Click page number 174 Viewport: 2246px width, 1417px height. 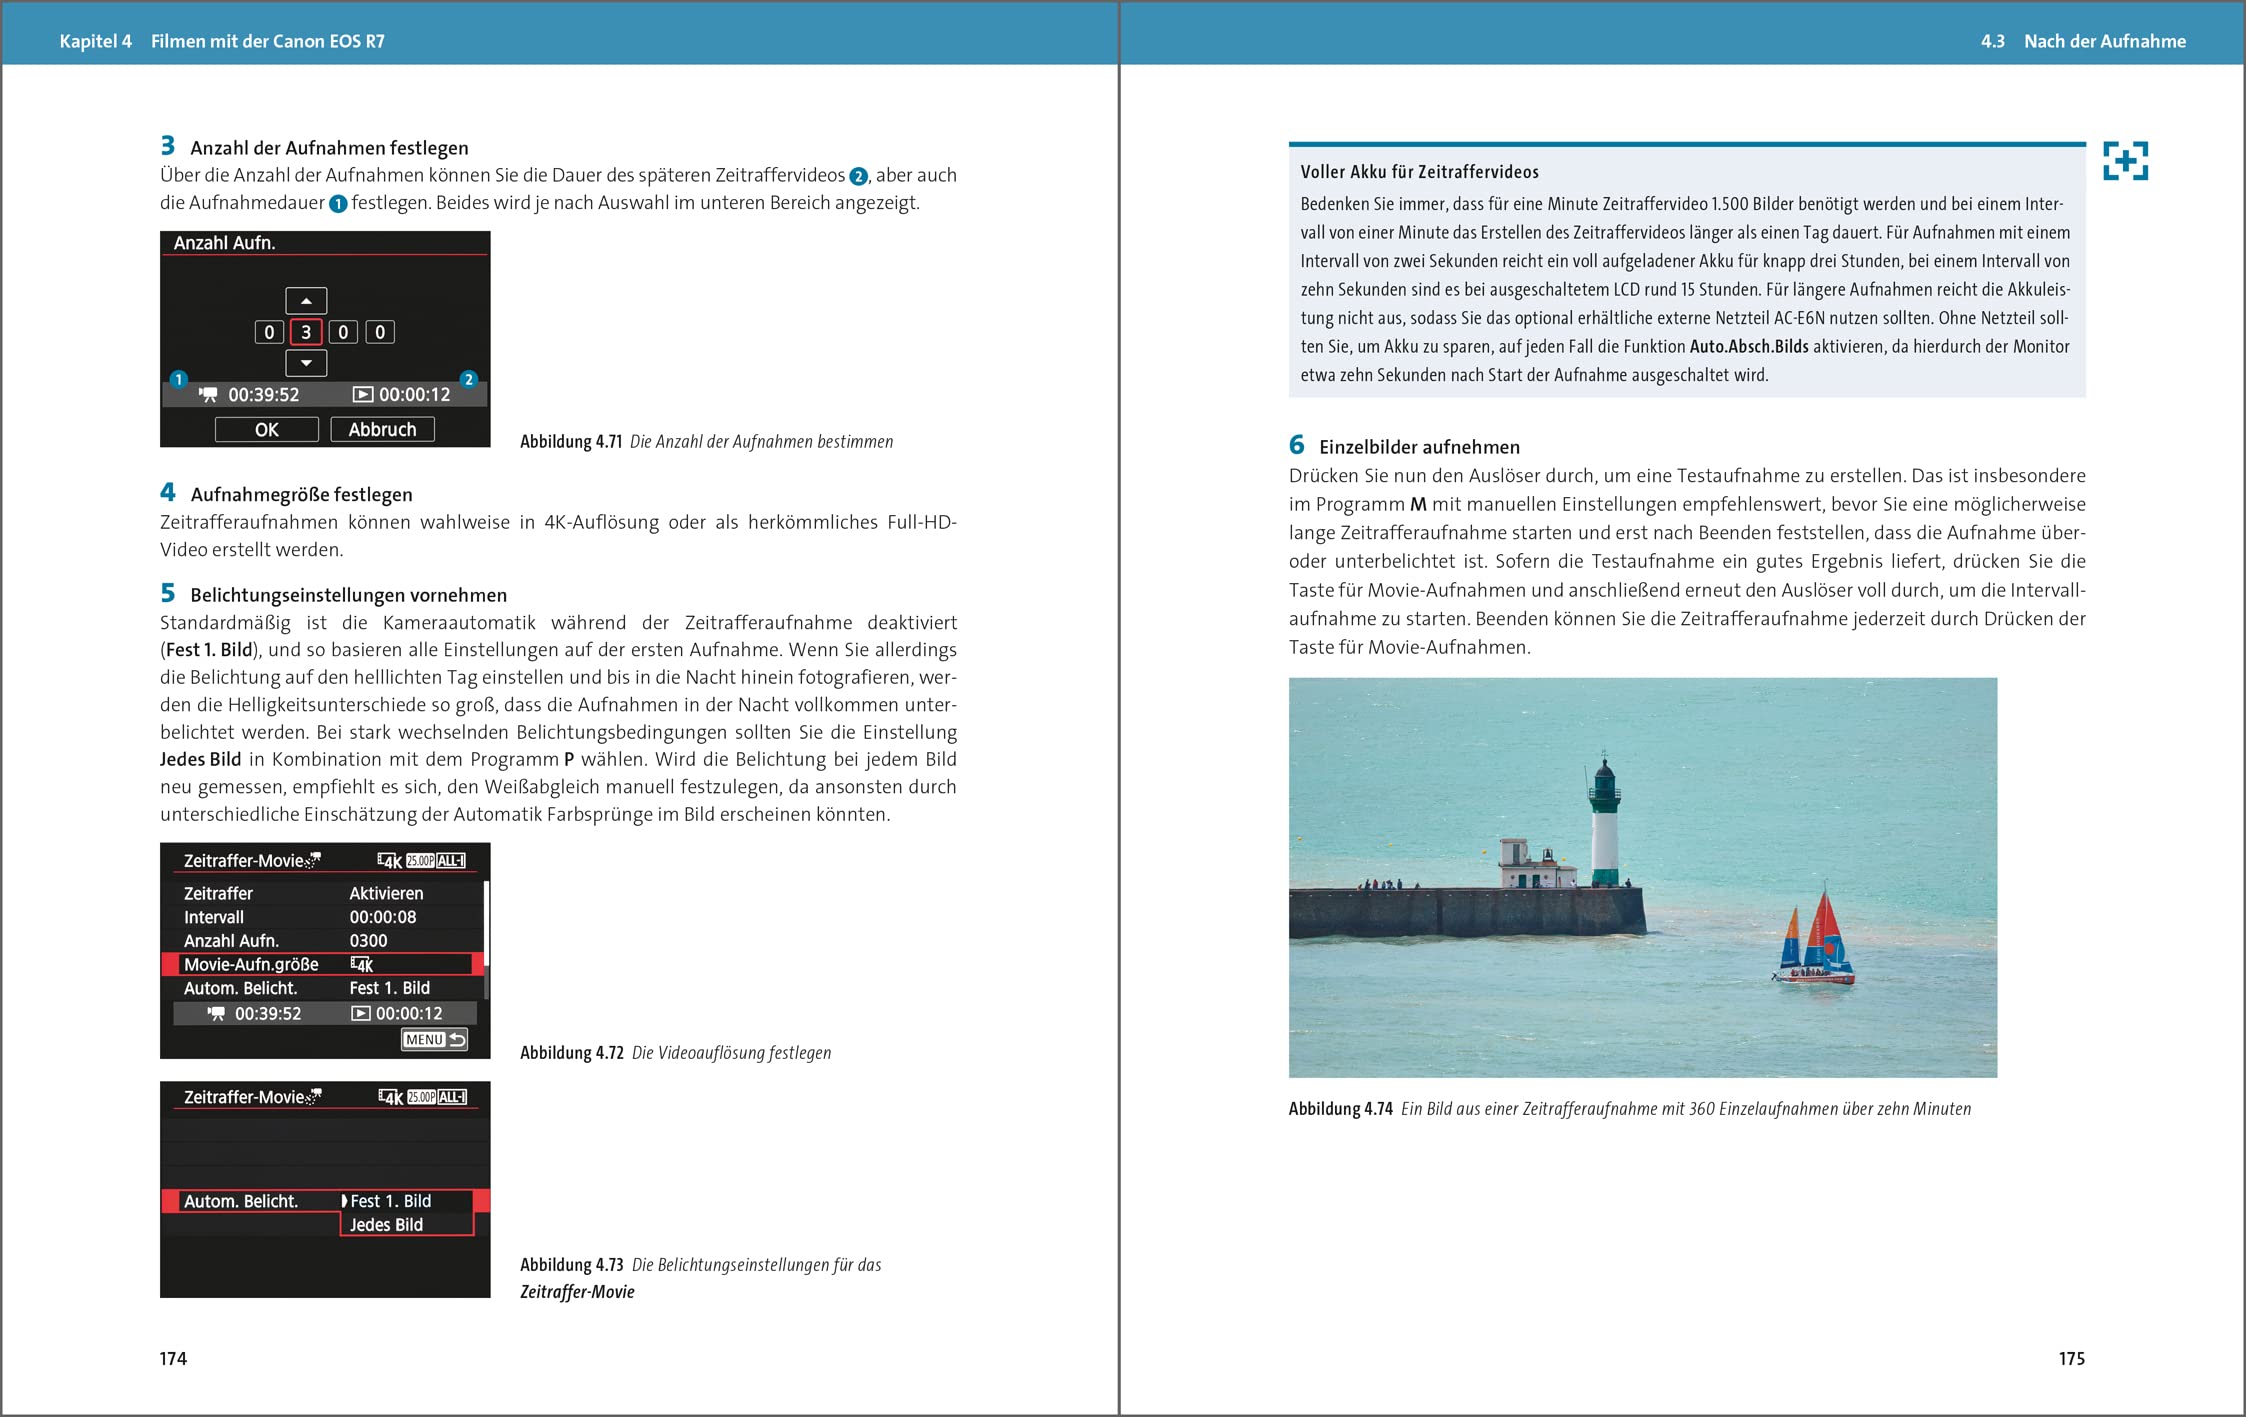point(173,1358)
